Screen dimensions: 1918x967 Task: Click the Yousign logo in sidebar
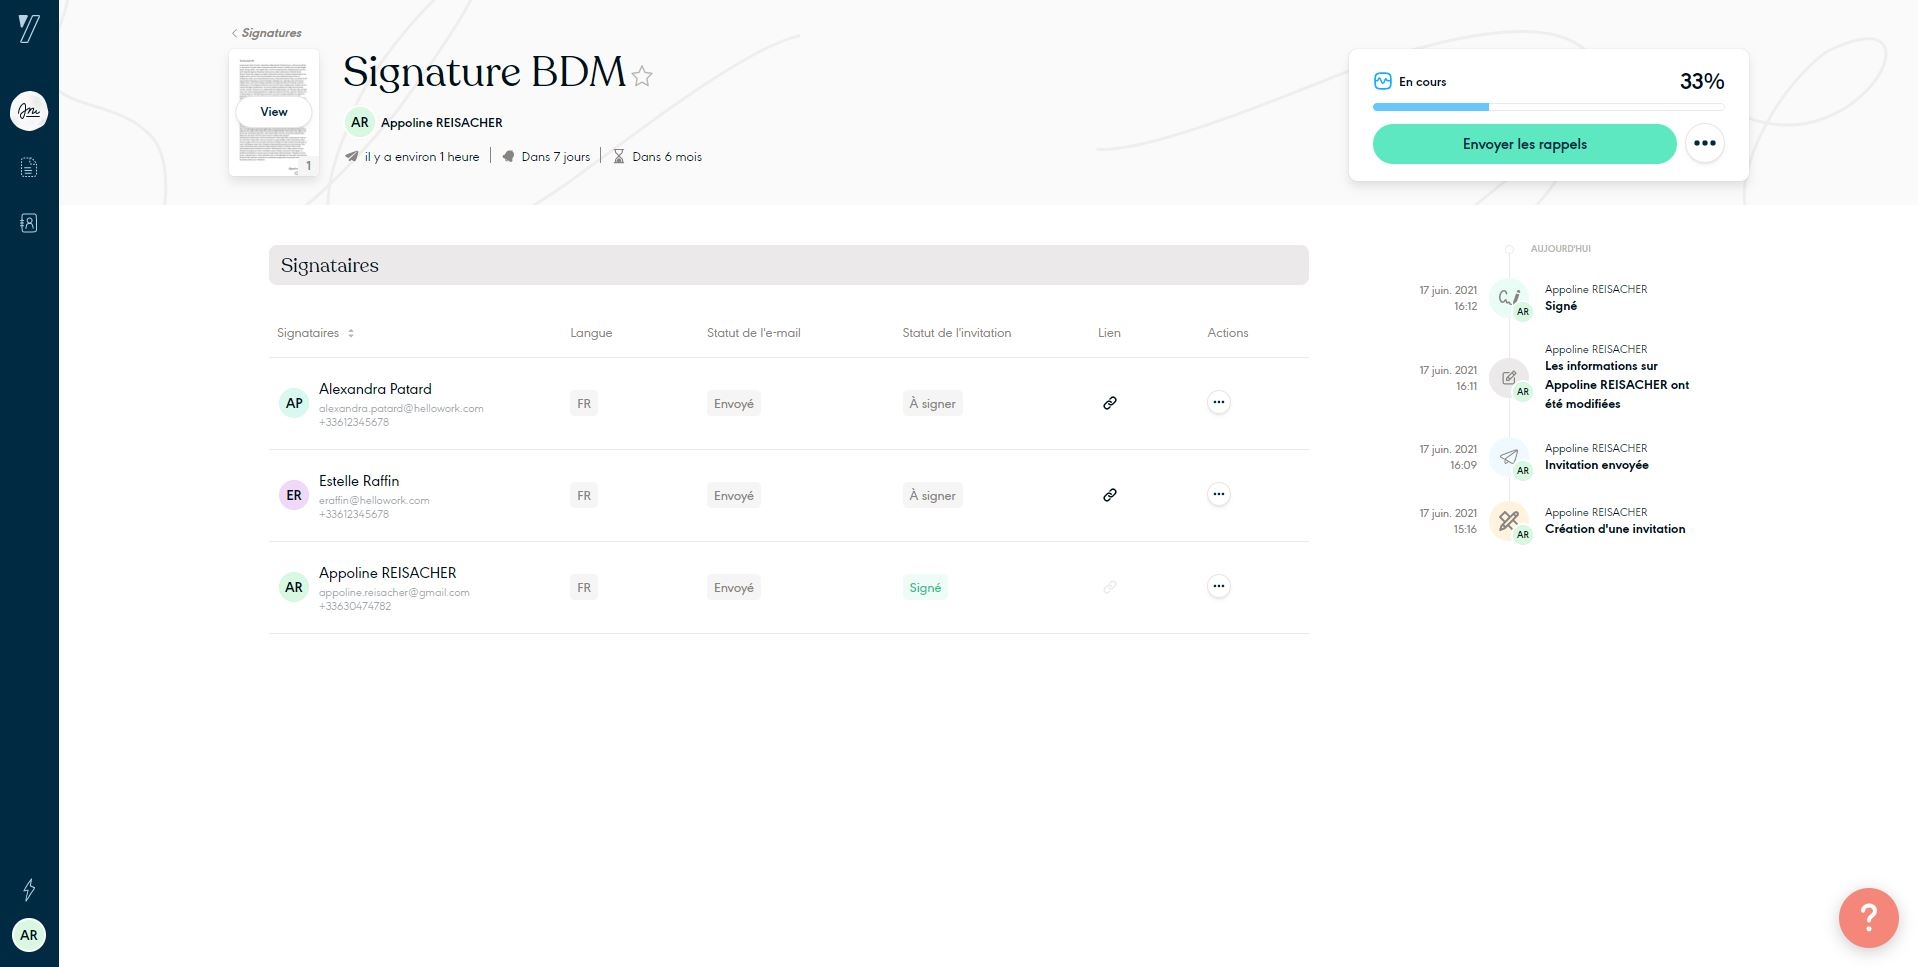[29, 29]
